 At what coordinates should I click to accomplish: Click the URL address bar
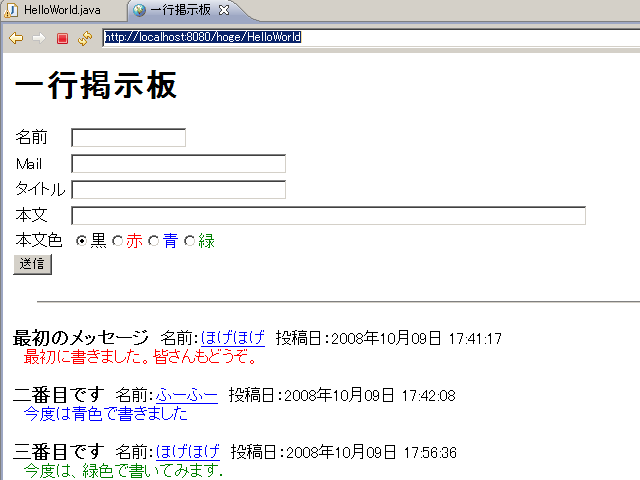tap(371, 38)
